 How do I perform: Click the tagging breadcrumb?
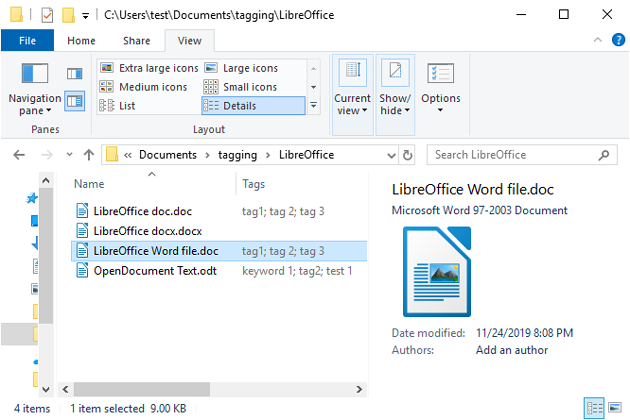(x=237, y=155)
